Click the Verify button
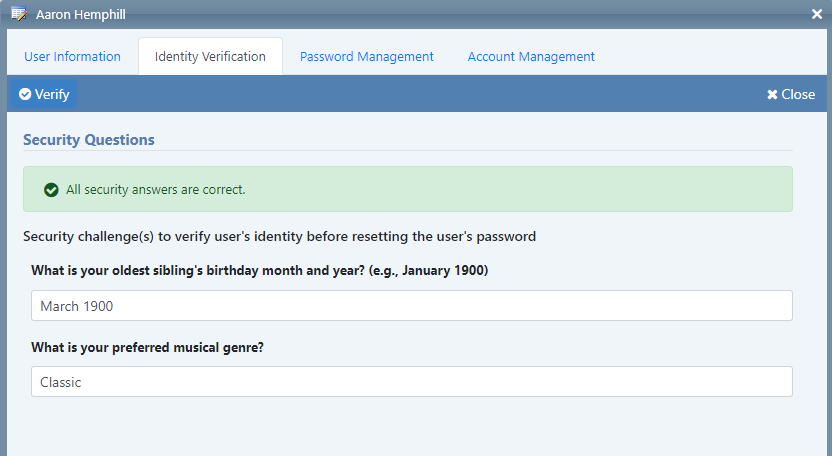 [44, 94]
